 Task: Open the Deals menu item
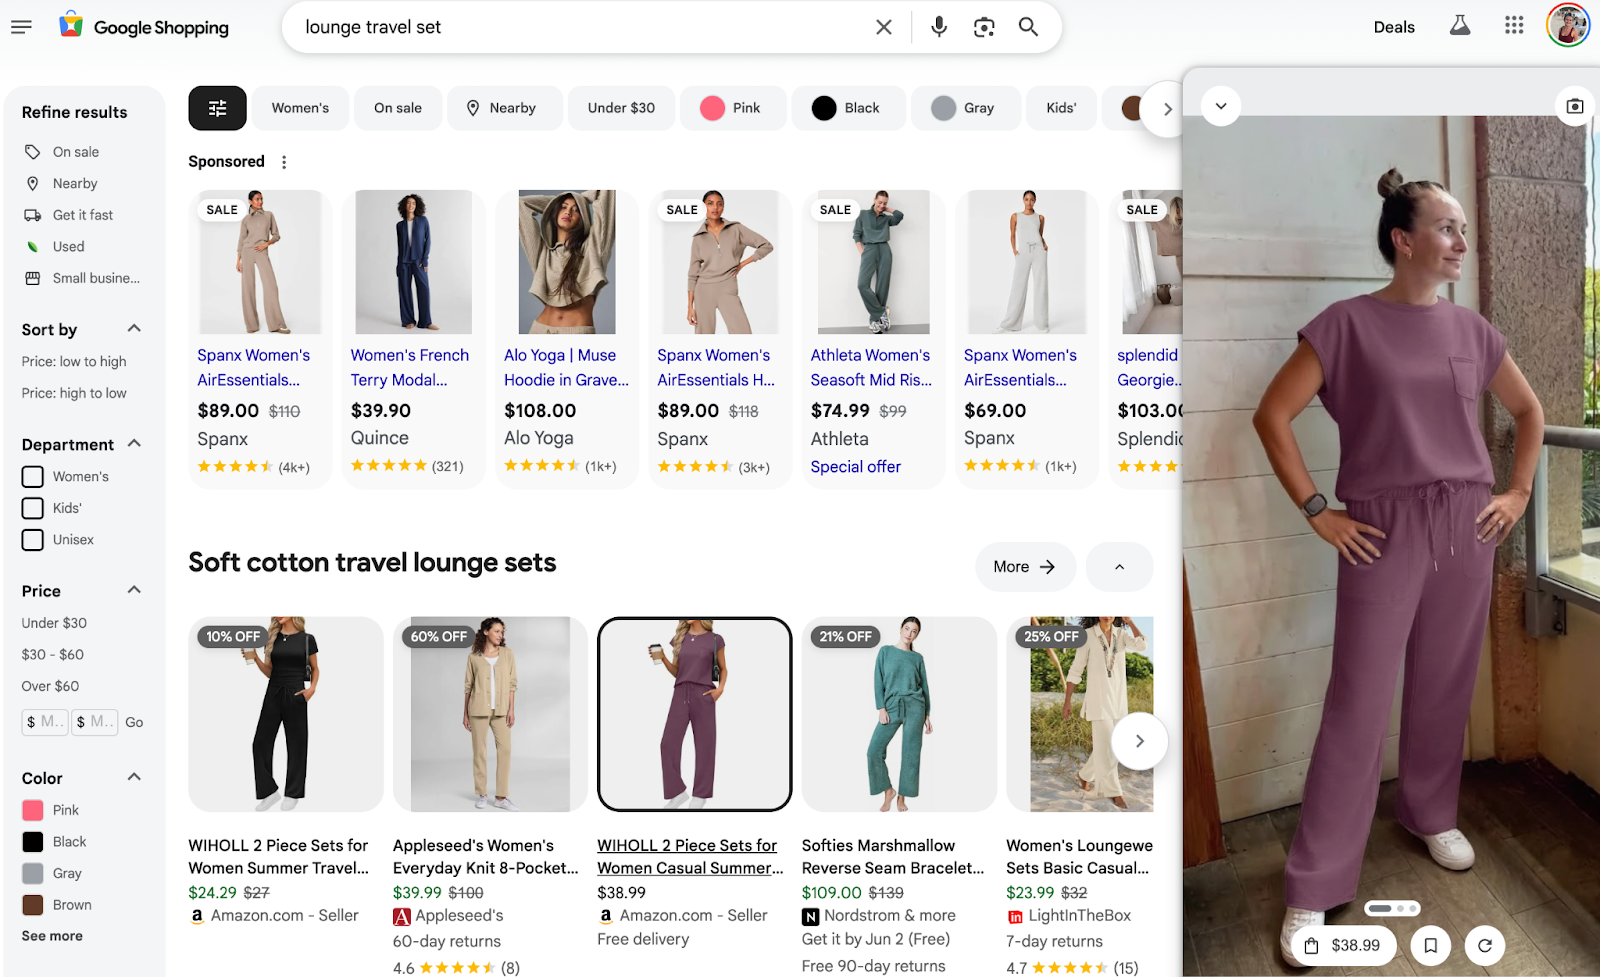click(x=1394, y=27)
